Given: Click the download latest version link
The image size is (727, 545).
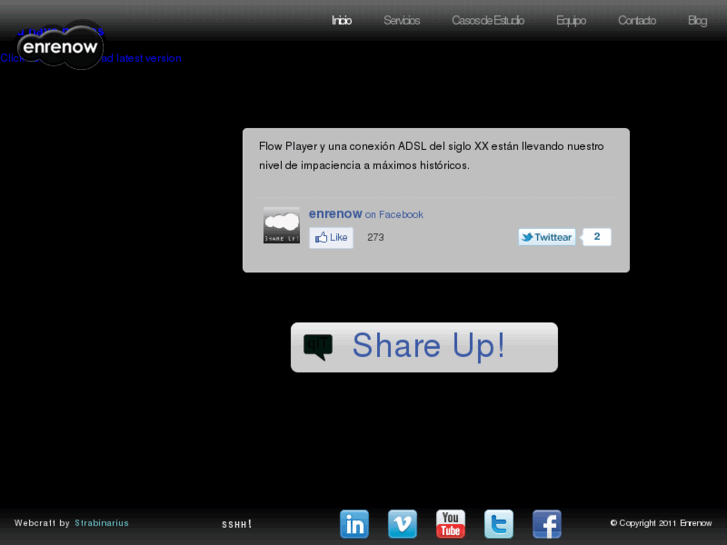Looking at the screenshot, I should pos(91,58).
